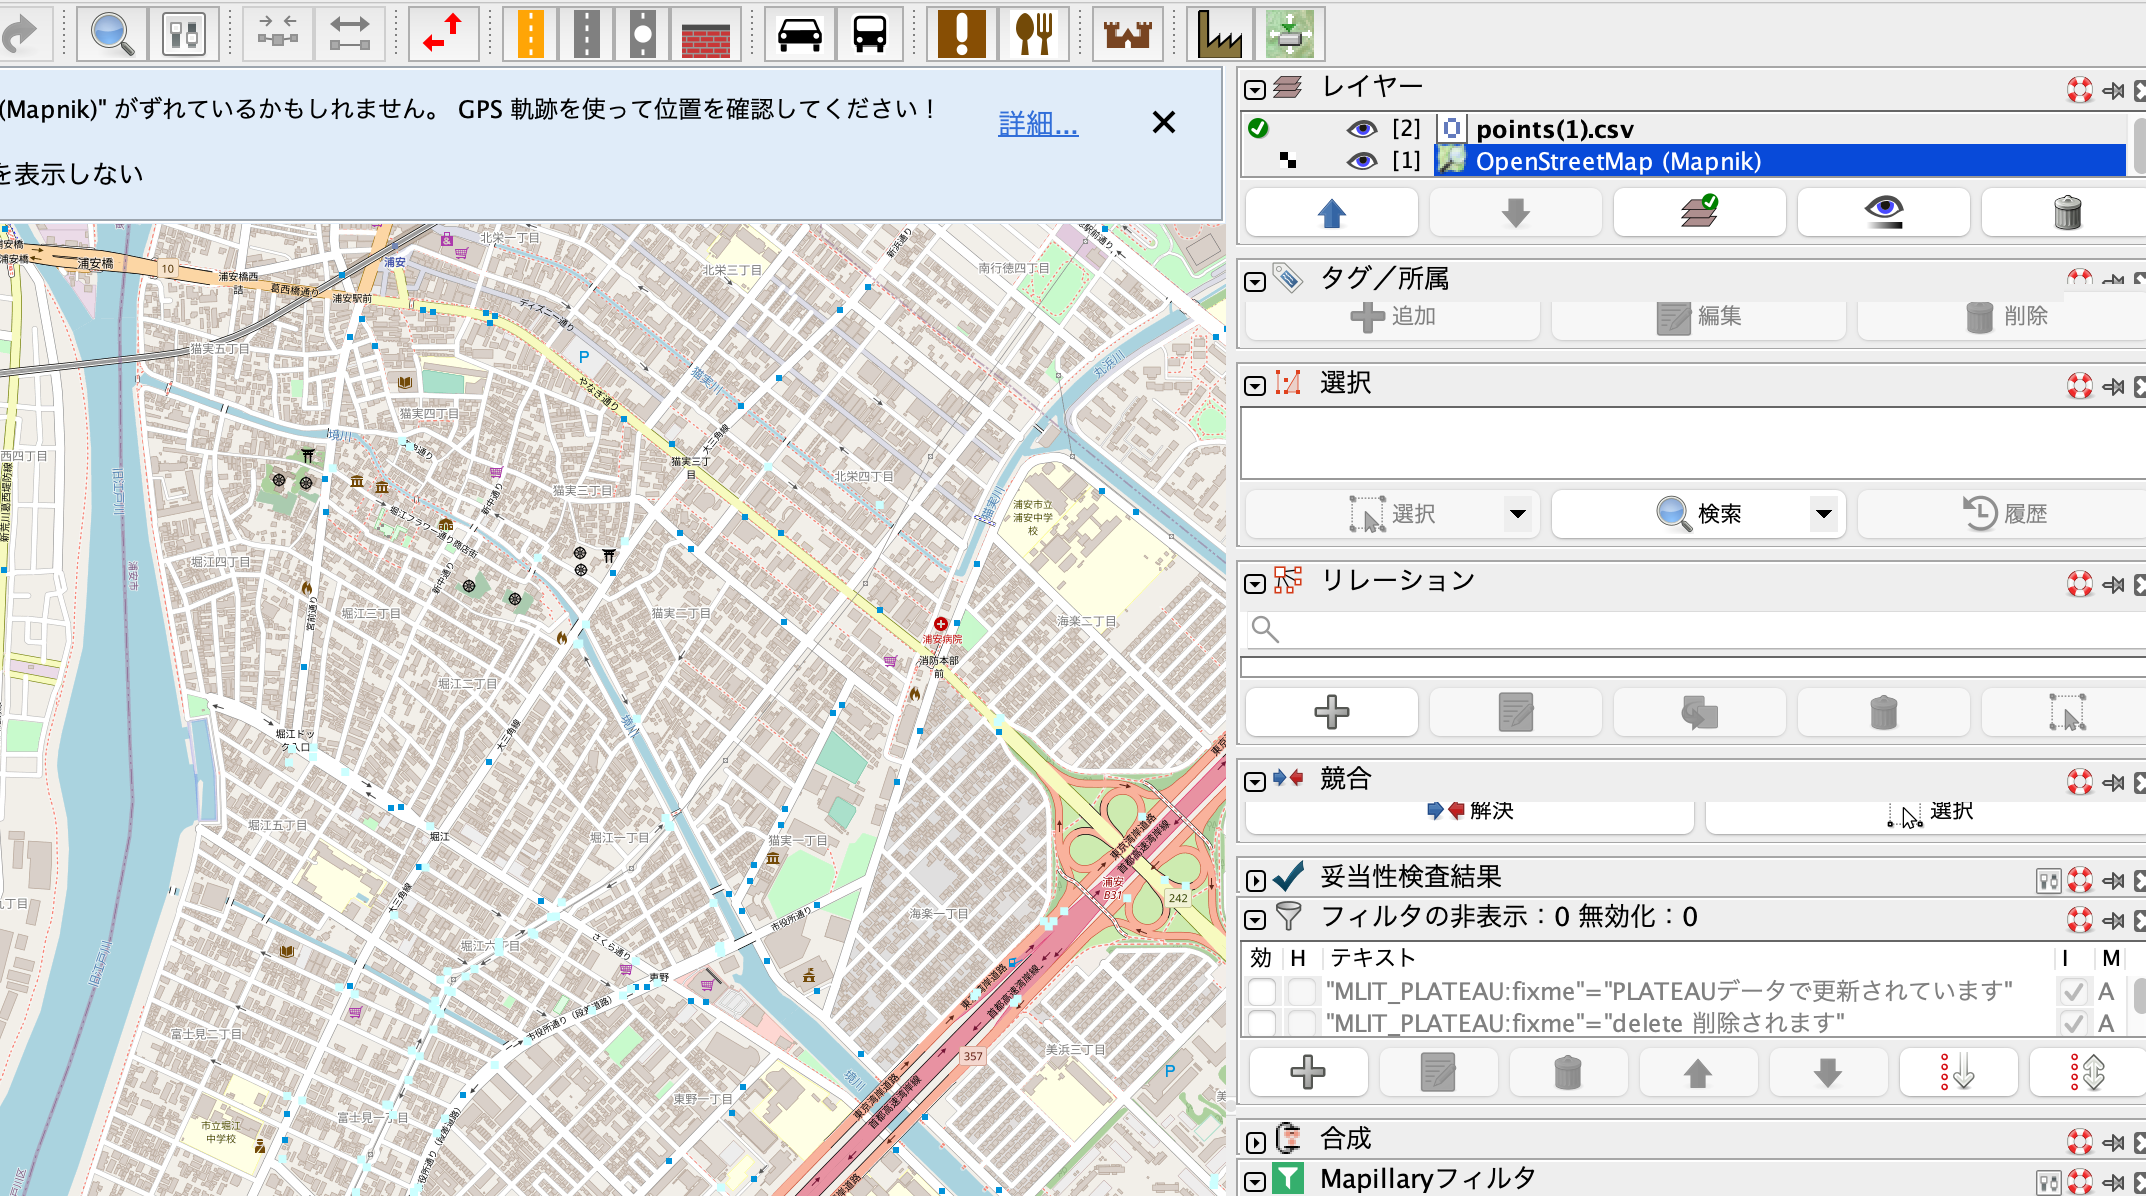This screenshot has height=1196, width=2146.
Task: Delete the selected layer via trash icon
Action: [x=2067, y=211]
